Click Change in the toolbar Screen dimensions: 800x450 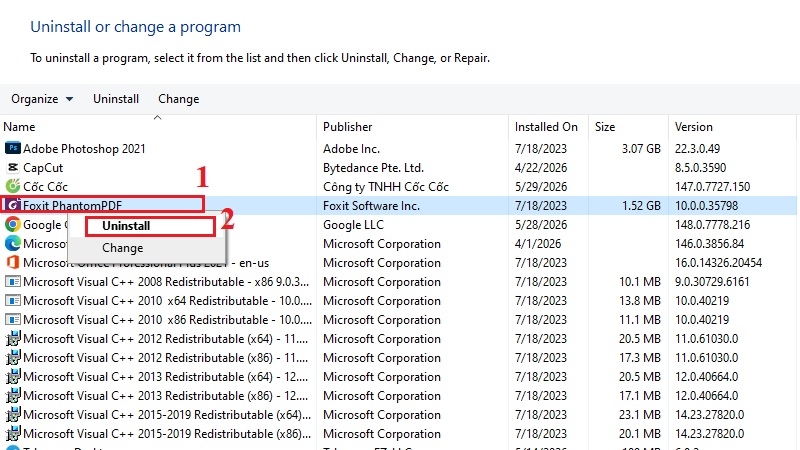coord(179,99)
